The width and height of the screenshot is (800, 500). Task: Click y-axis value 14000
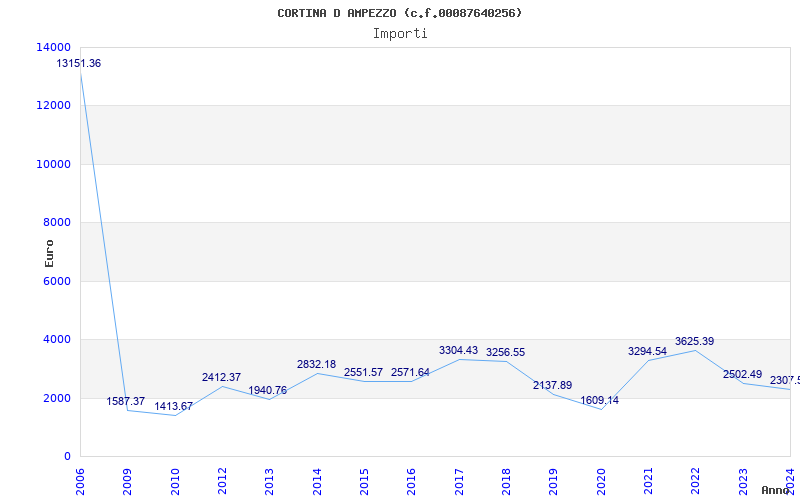tap(54, 47)
